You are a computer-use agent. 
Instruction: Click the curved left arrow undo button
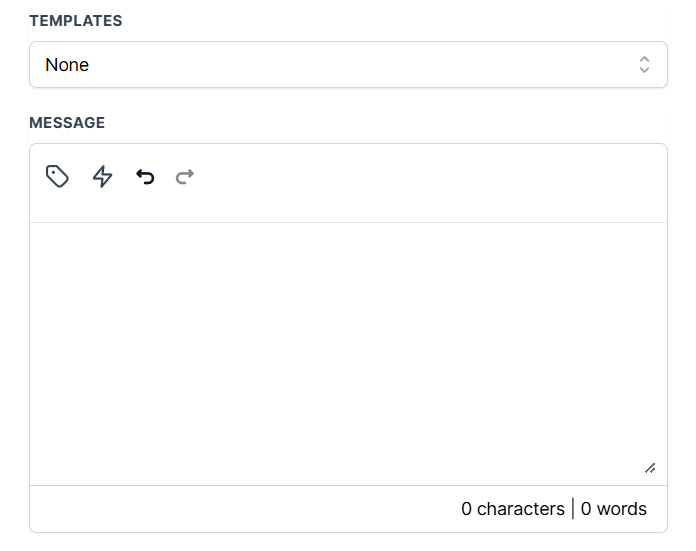click(145, 177)
